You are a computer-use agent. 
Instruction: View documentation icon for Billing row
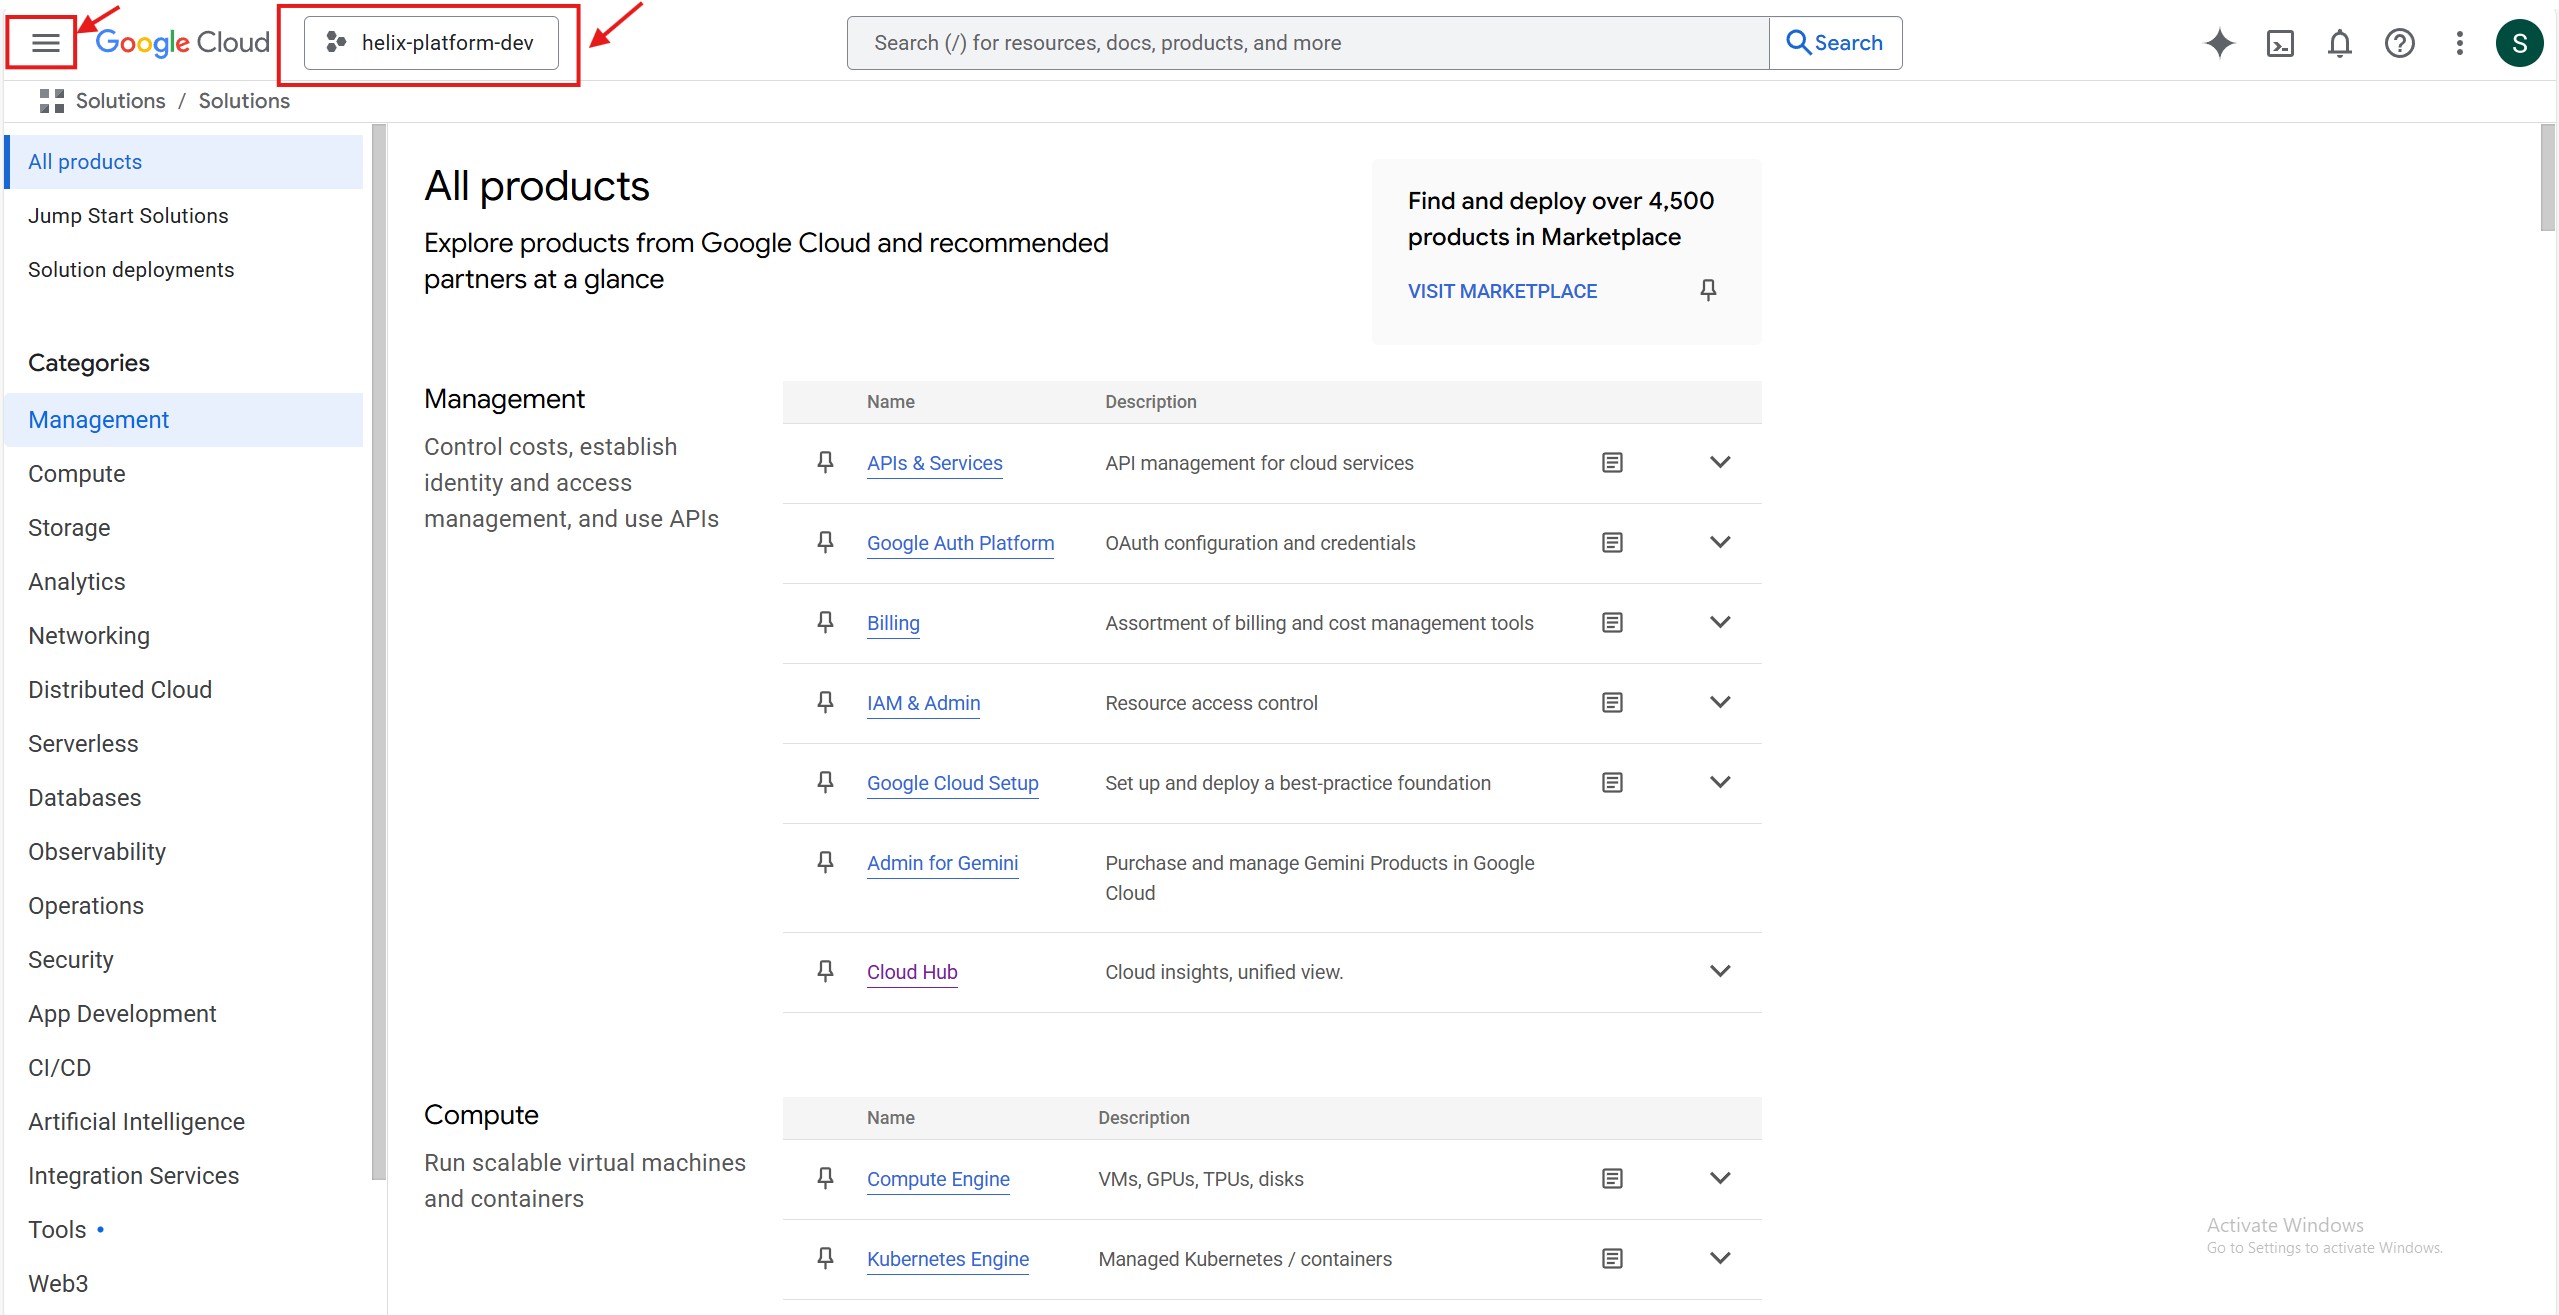pyautogui.click(x=1612, y=623)
